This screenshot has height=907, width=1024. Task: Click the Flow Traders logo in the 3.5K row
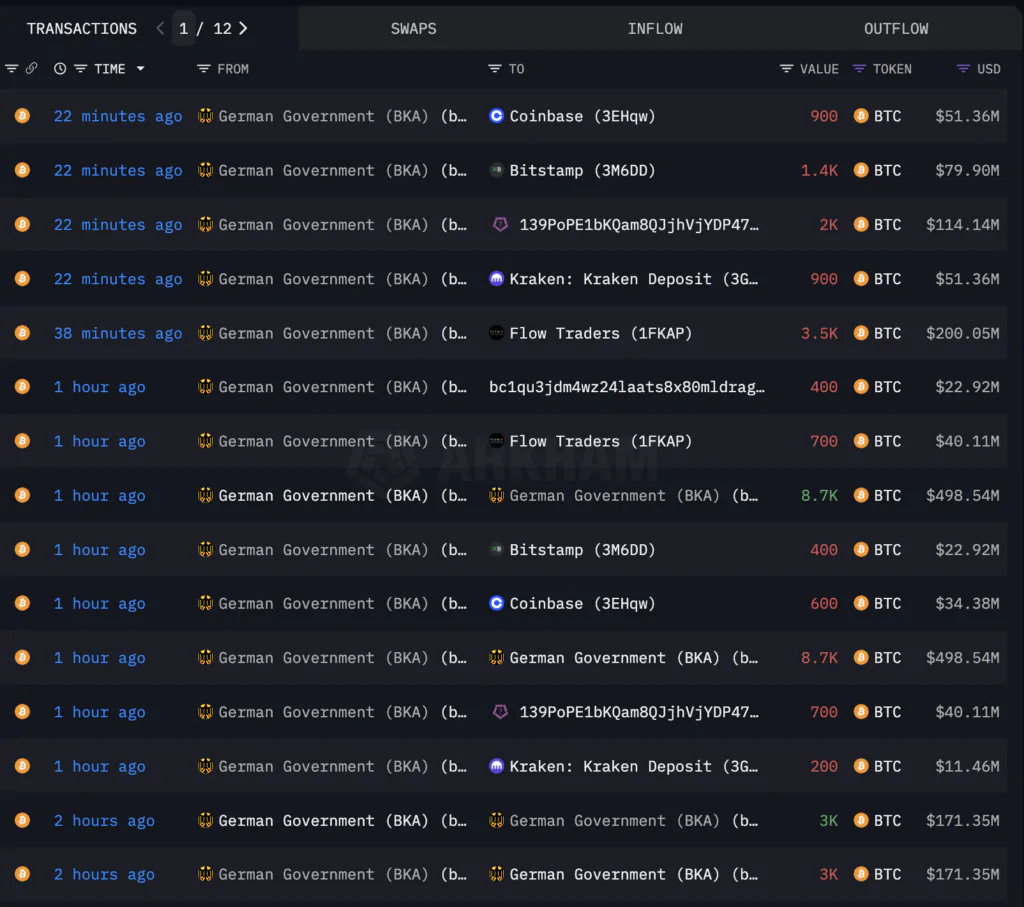coord(496,333)
